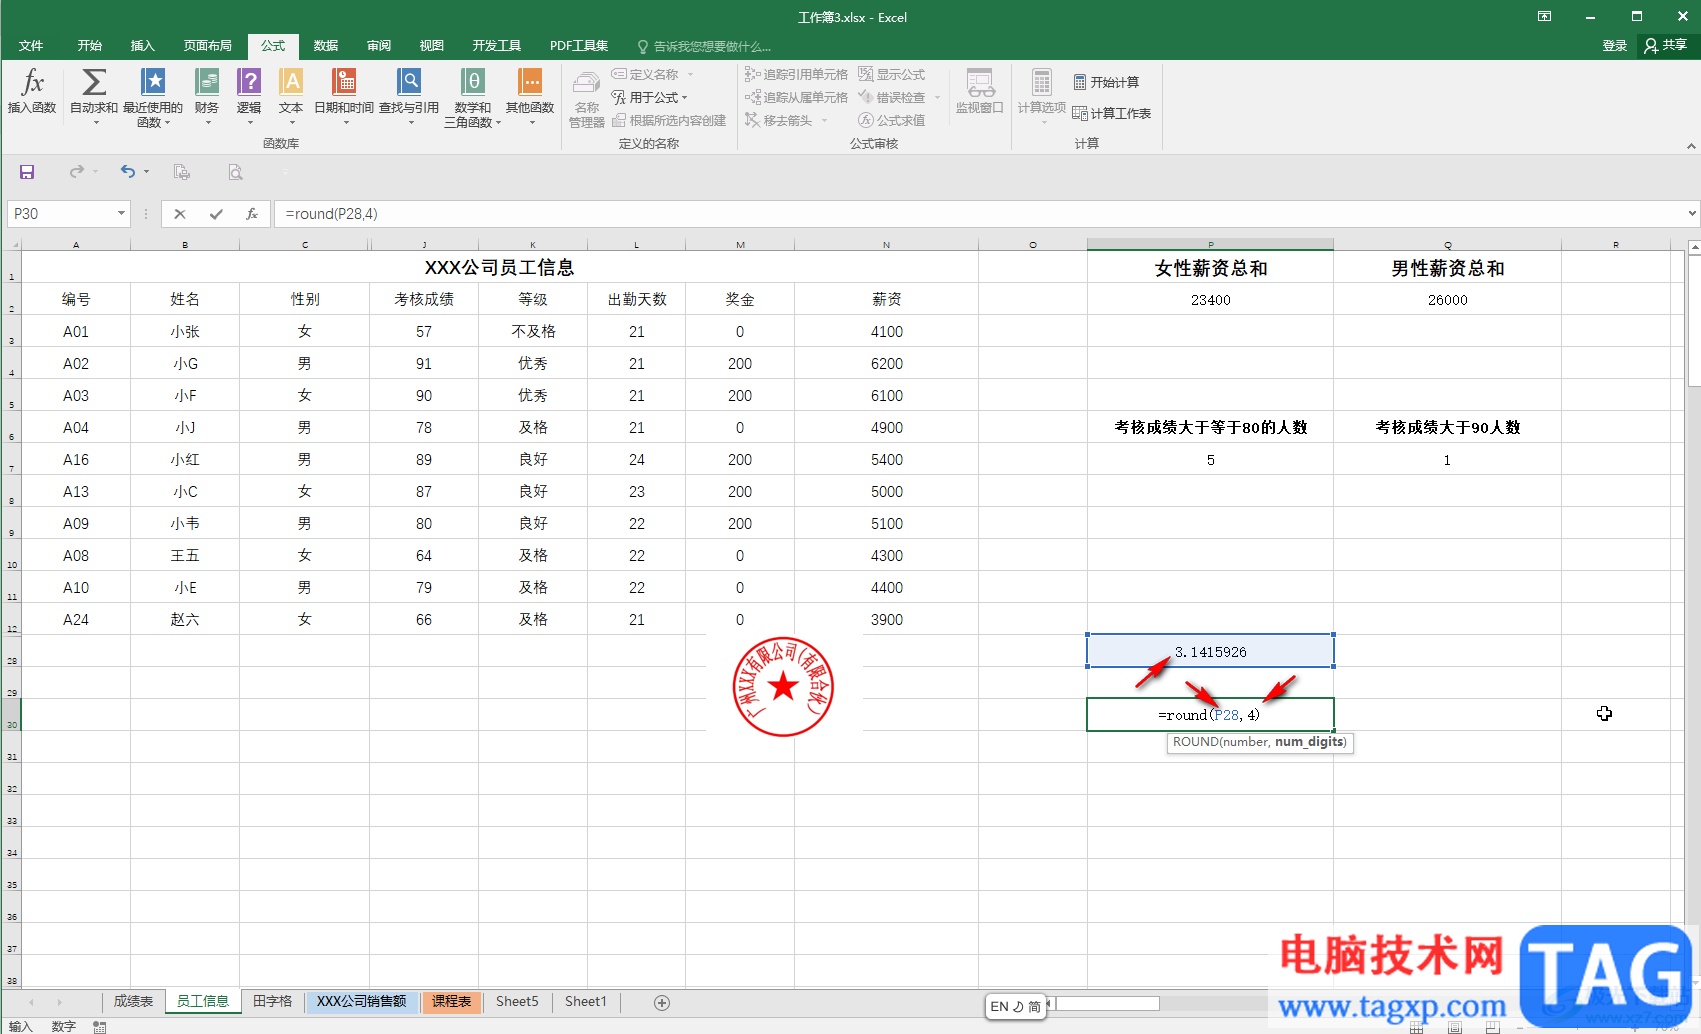Image resolution: width=1701 pixels, height=1034 pixels.
Task: Click Calculate Now (开始计算)
Action: point(1106,82)
